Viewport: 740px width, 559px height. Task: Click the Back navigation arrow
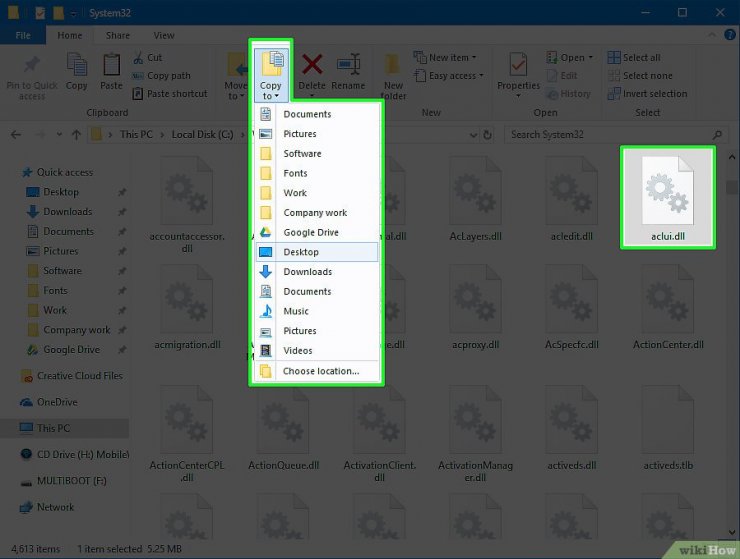point(16,135)
